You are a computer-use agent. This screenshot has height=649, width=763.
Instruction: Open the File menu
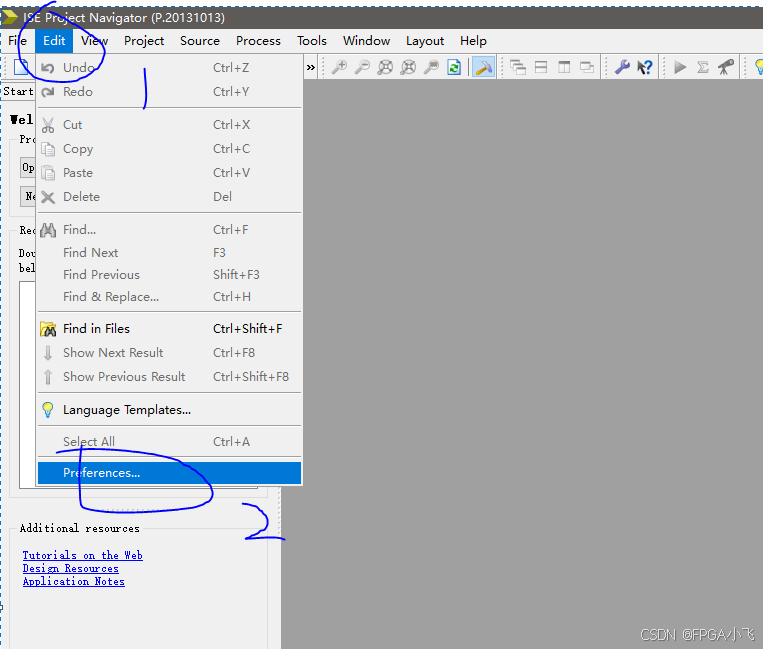(x=18, y=41)
